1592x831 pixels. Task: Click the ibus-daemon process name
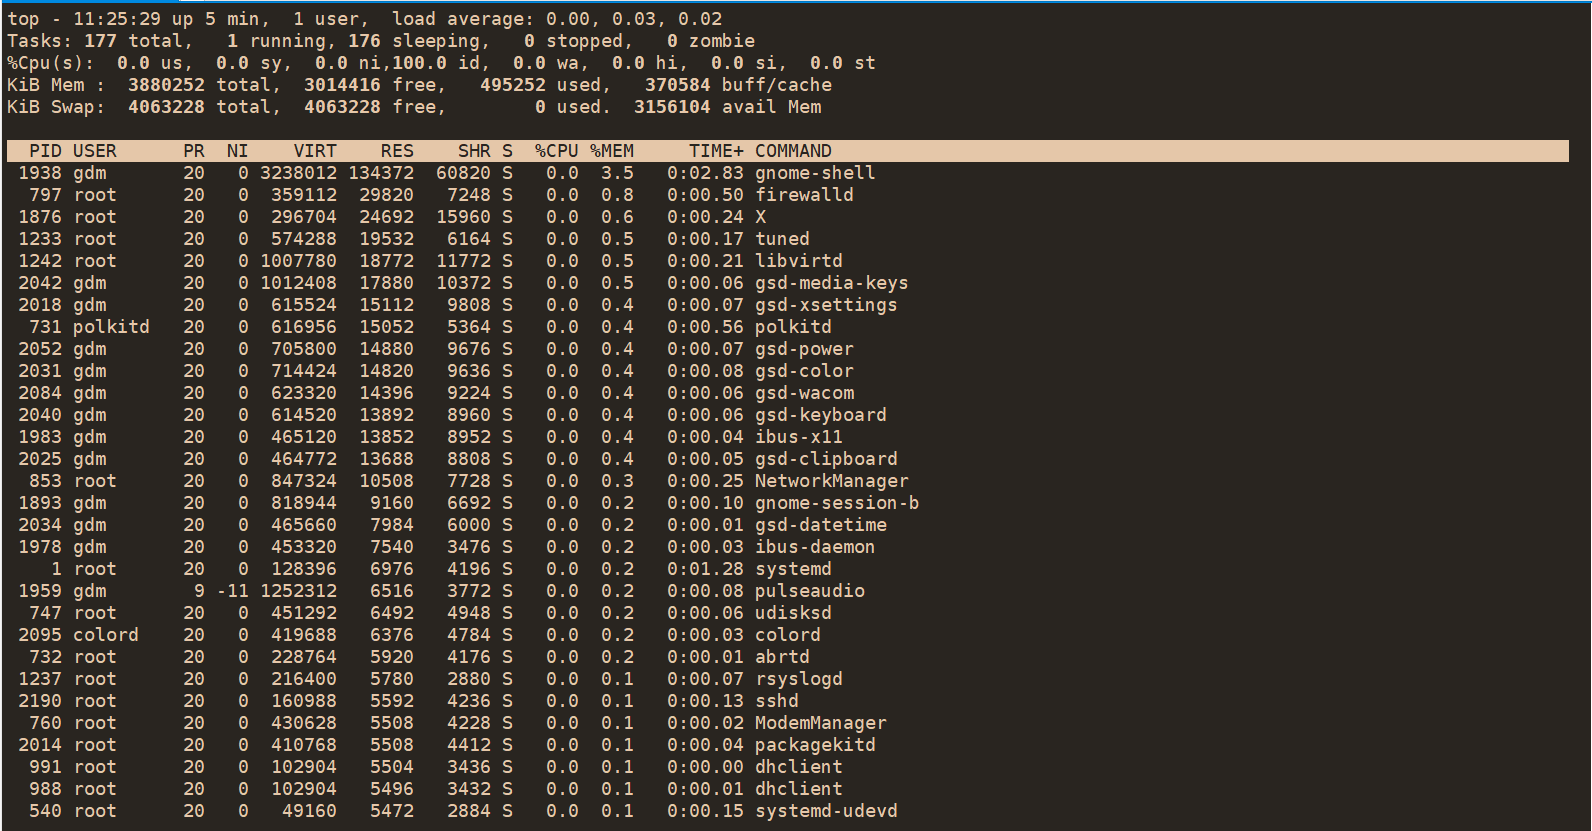[x=815, y=547]
